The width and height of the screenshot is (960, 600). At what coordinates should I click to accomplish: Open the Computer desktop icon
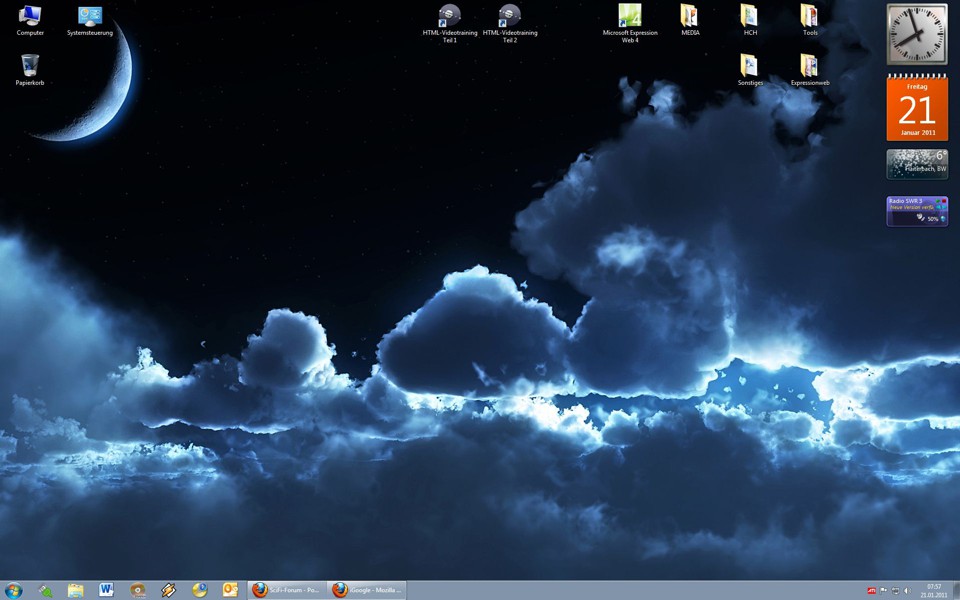click(x=30, y=17)
